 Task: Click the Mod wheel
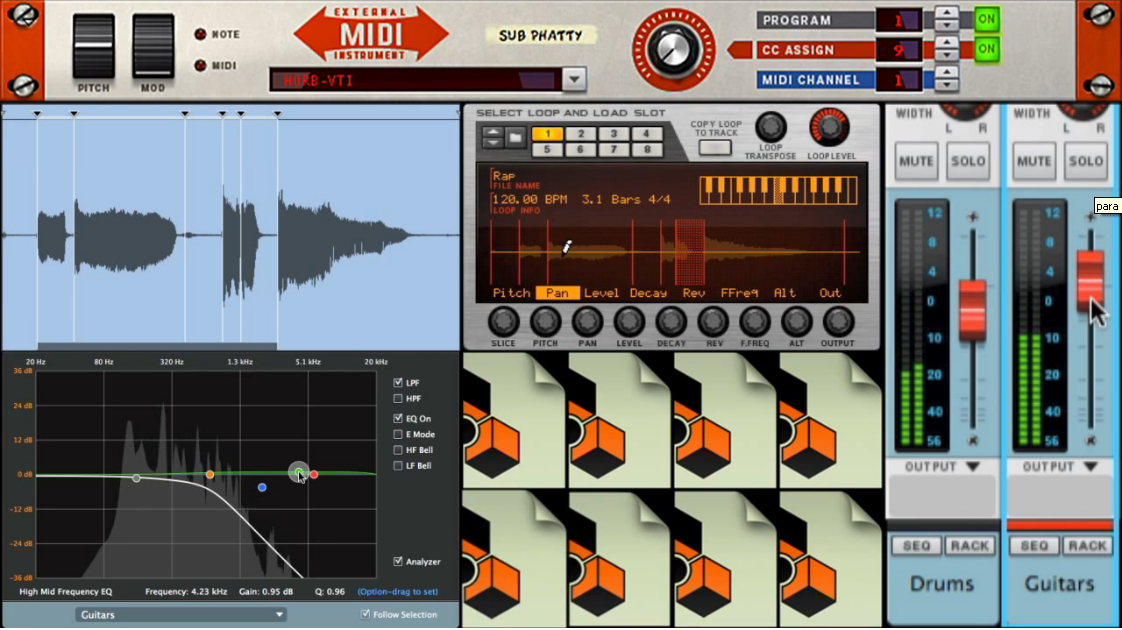pos(153,46)
